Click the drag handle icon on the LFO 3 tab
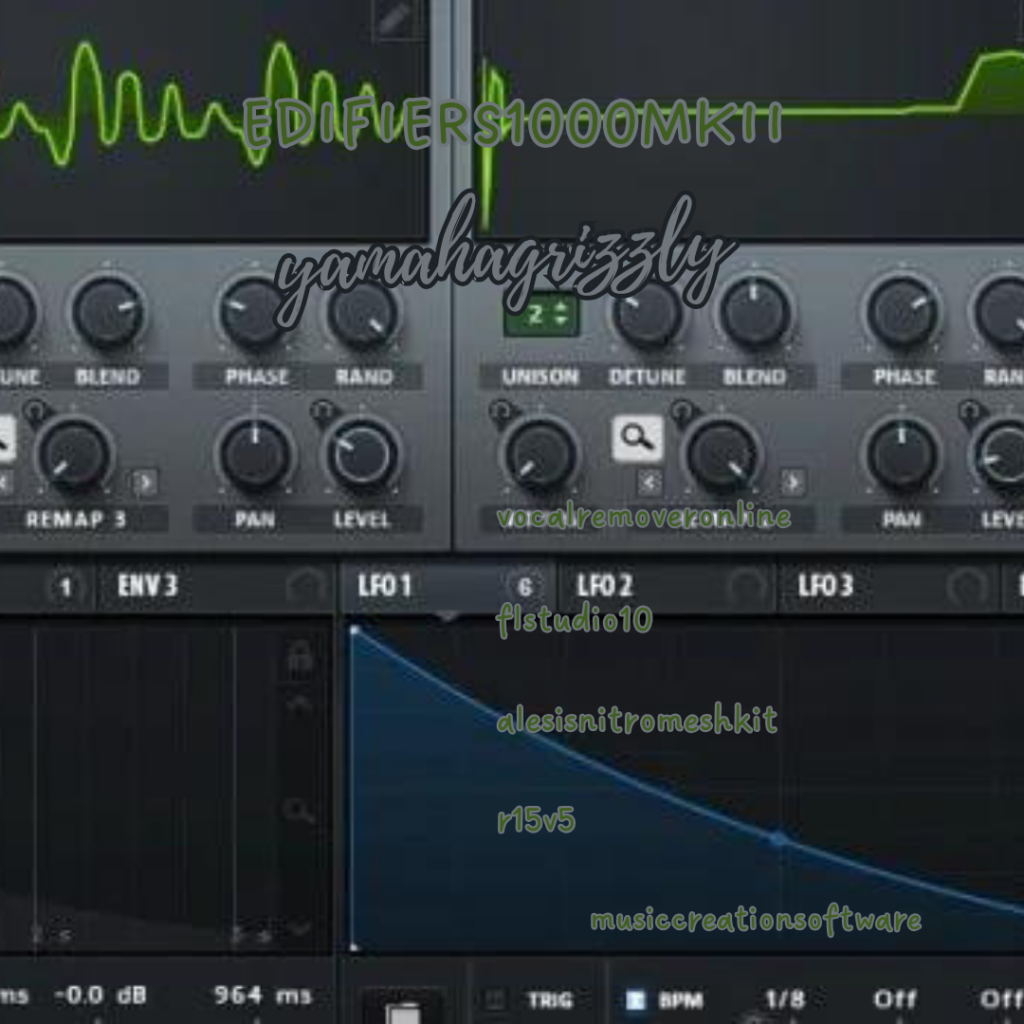This screenshot has height=1024, width=1024. [968, 585]
